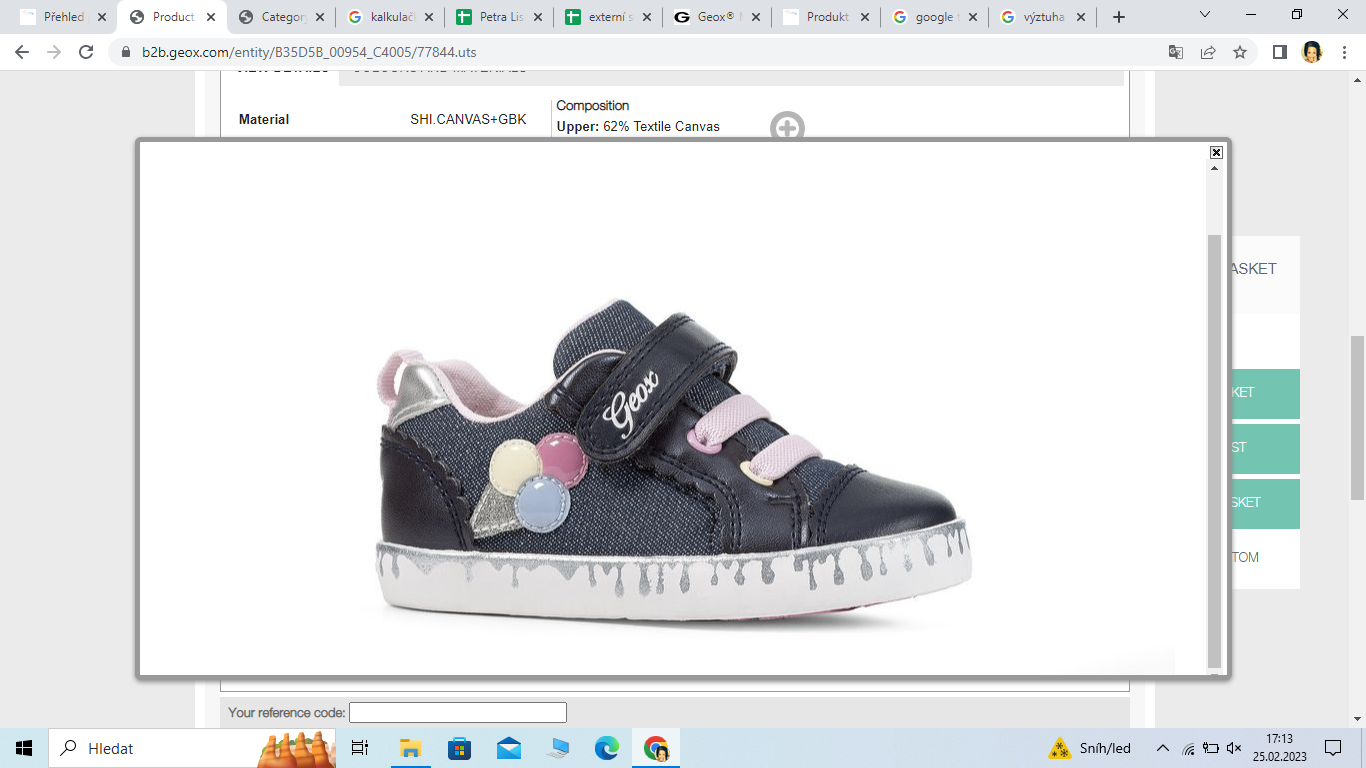The image size is (1366, 768).
Task: Close the kalkulačka tab
Action: [429, 17]
